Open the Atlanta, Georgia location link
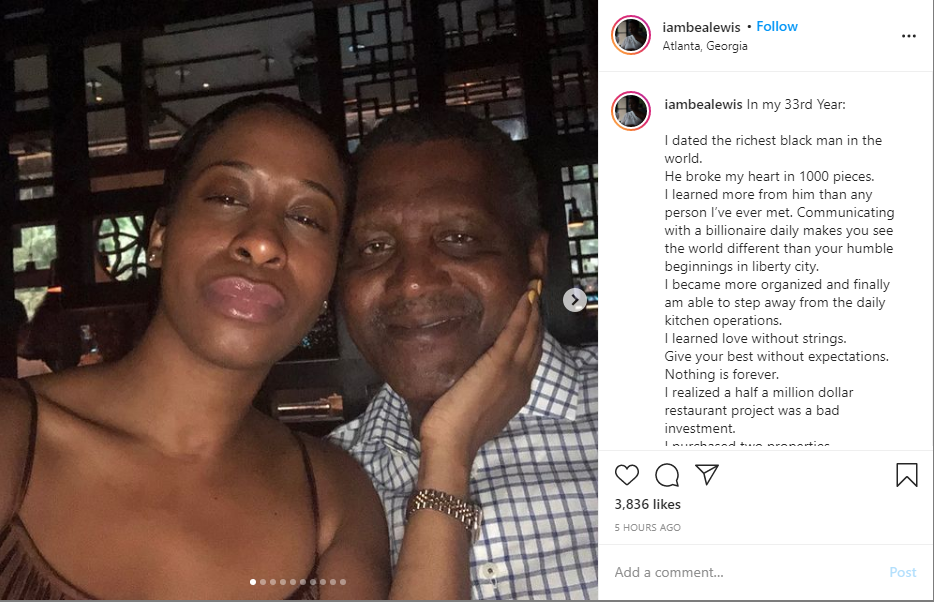Screen dimensions: 934x602 pos(705,46)
